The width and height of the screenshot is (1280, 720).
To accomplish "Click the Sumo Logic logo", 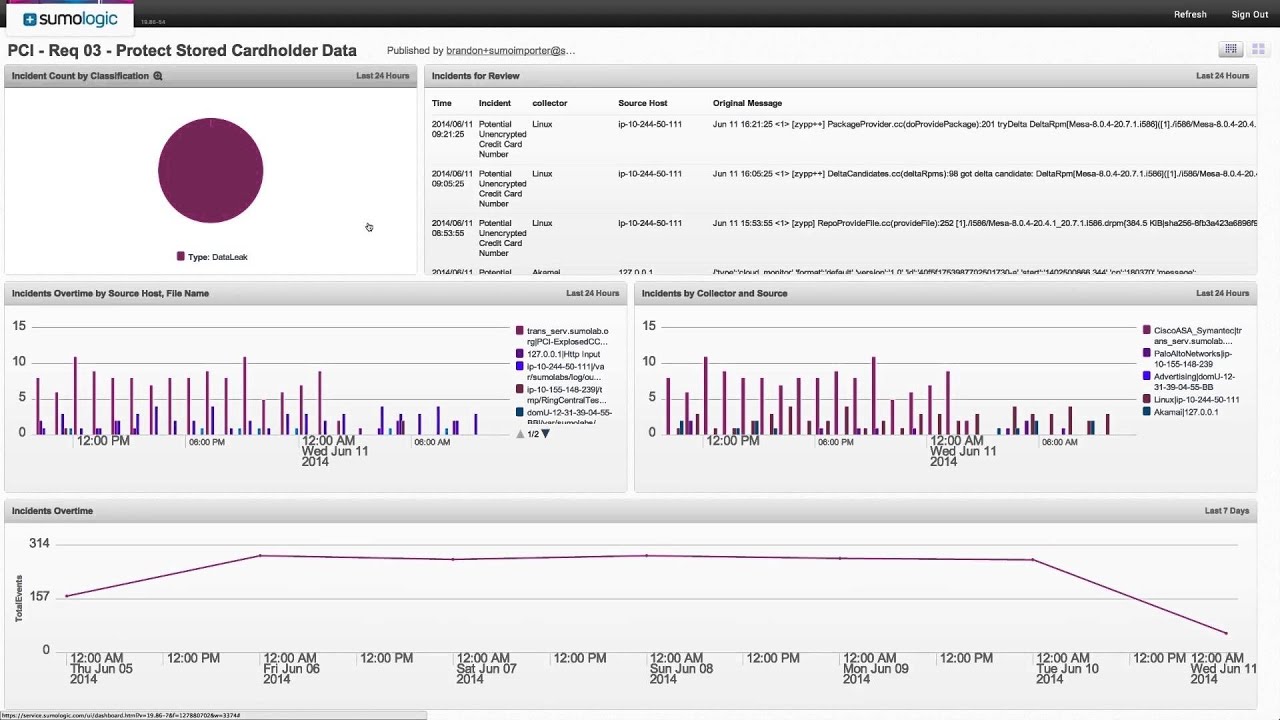I will (69, 18).
